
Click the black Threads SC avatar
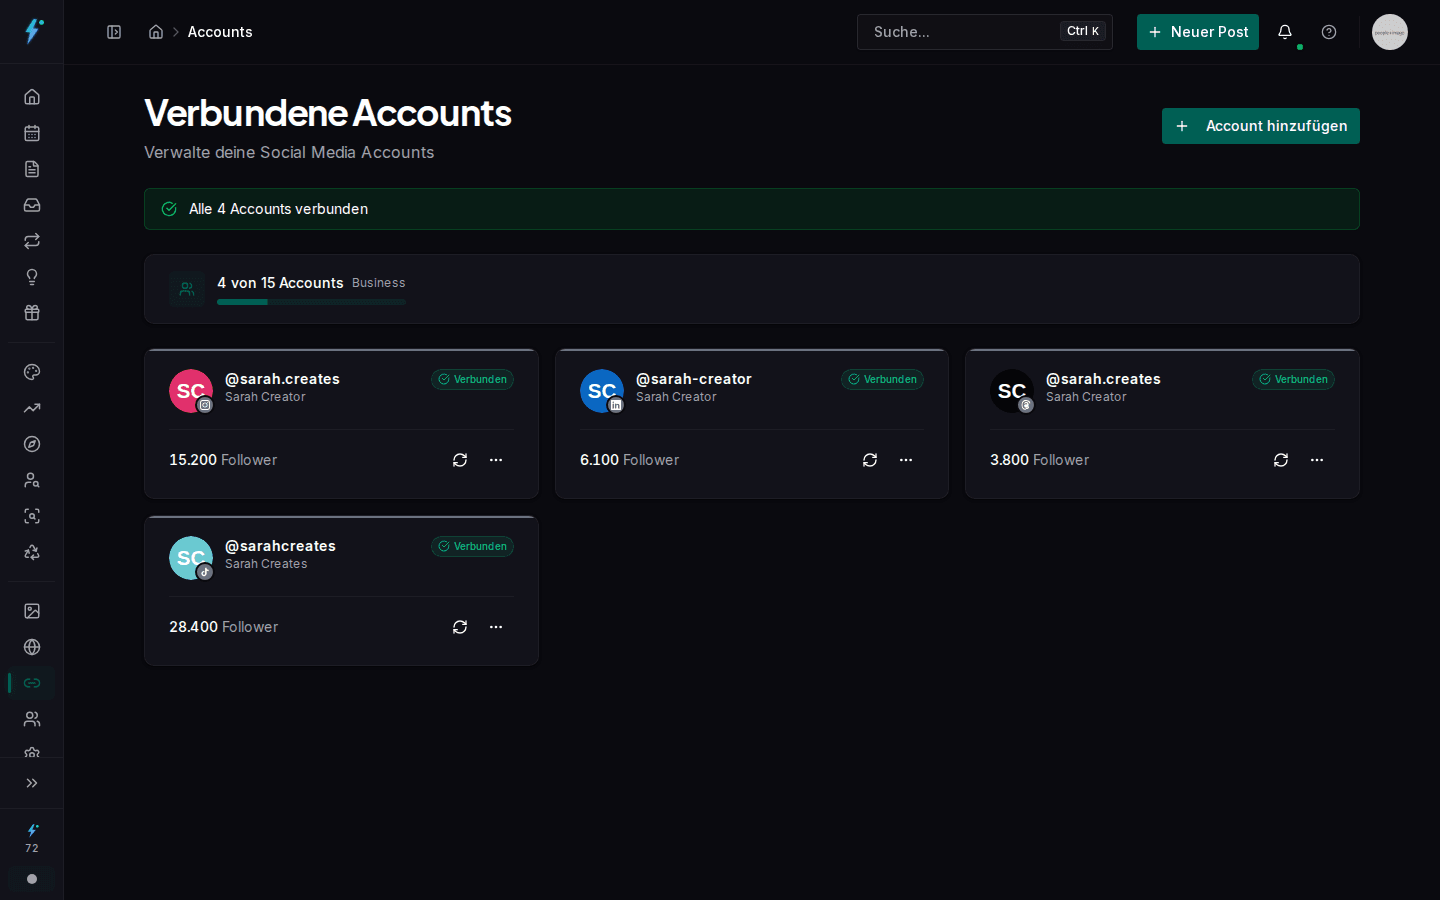[1012, 391]
